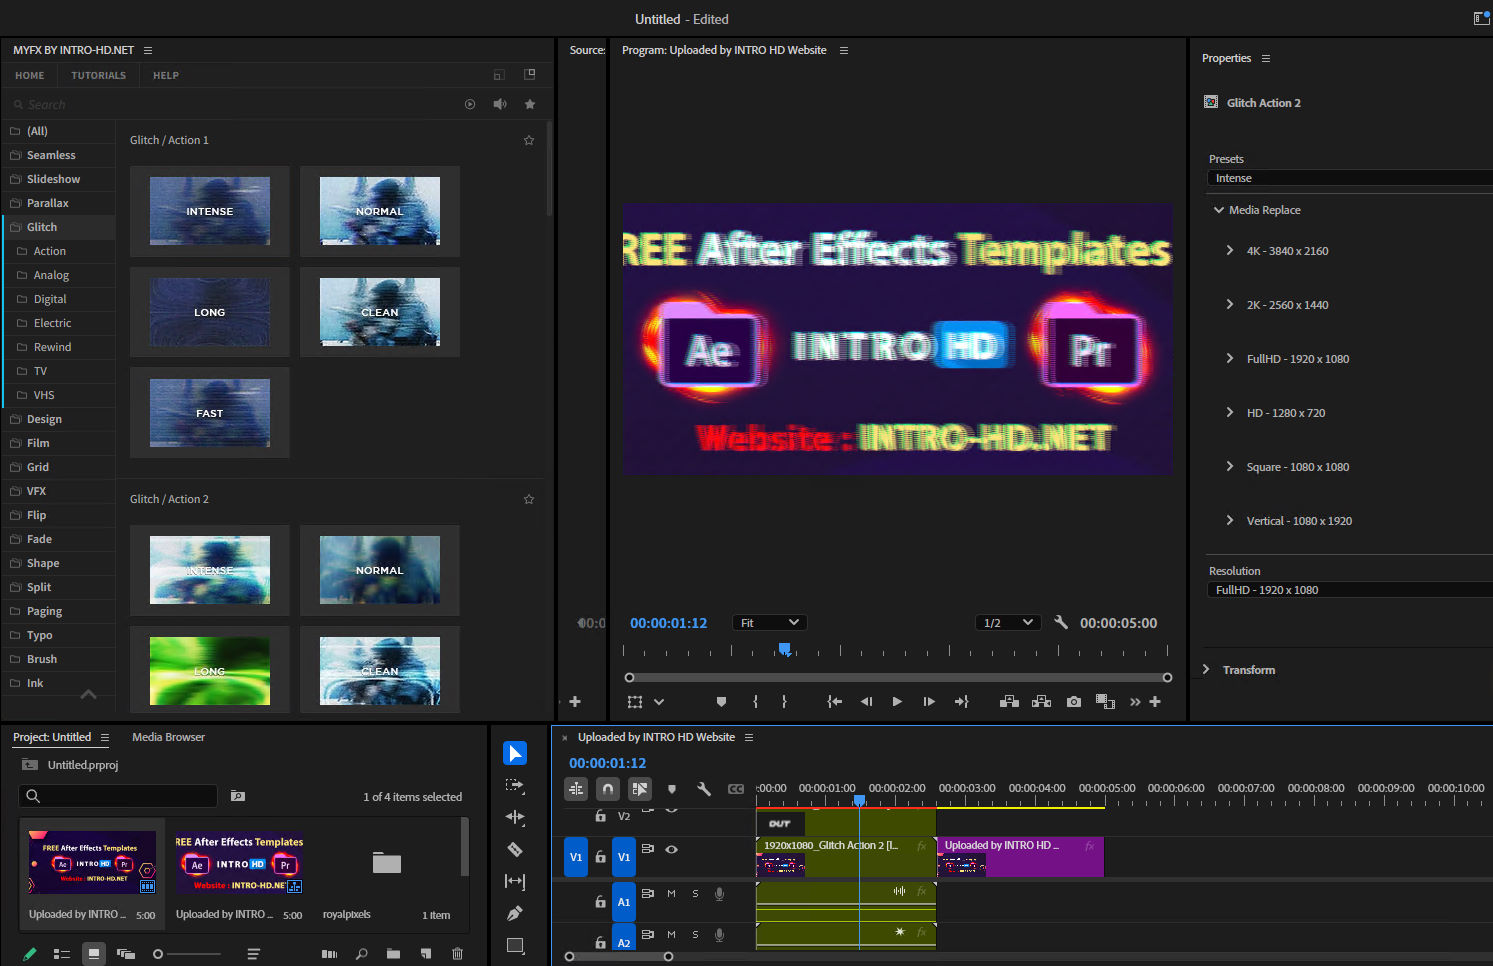Mute audio track A1

point(671,894)
